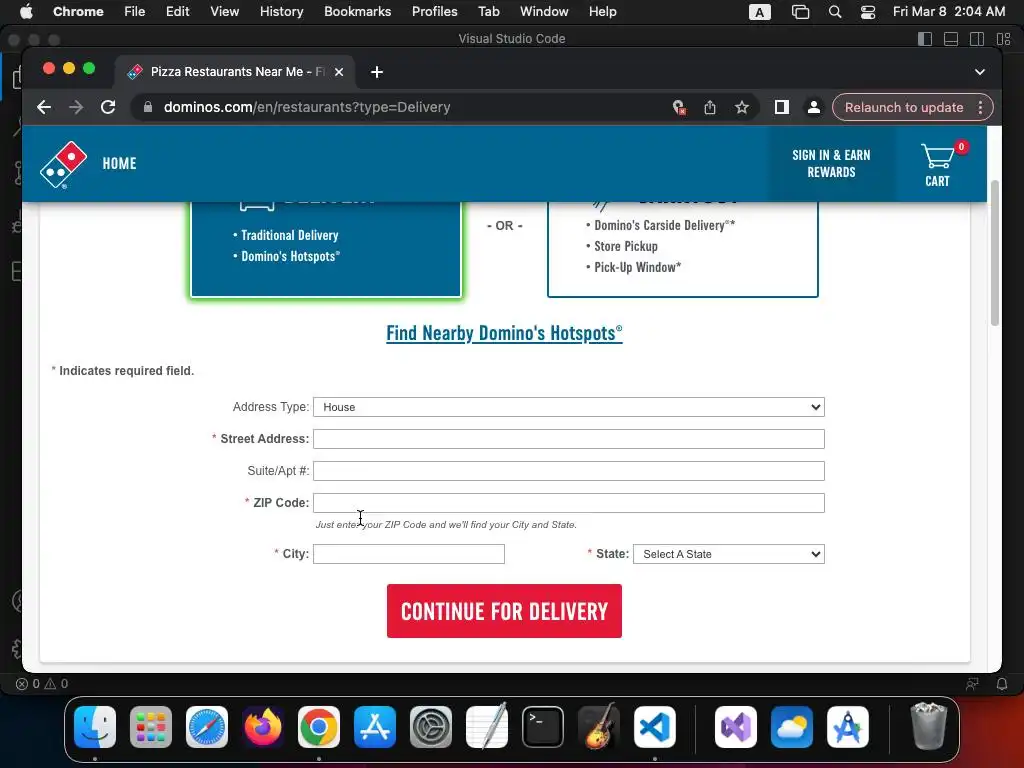Expand Chrome tab search chevron

coord(980,72)
